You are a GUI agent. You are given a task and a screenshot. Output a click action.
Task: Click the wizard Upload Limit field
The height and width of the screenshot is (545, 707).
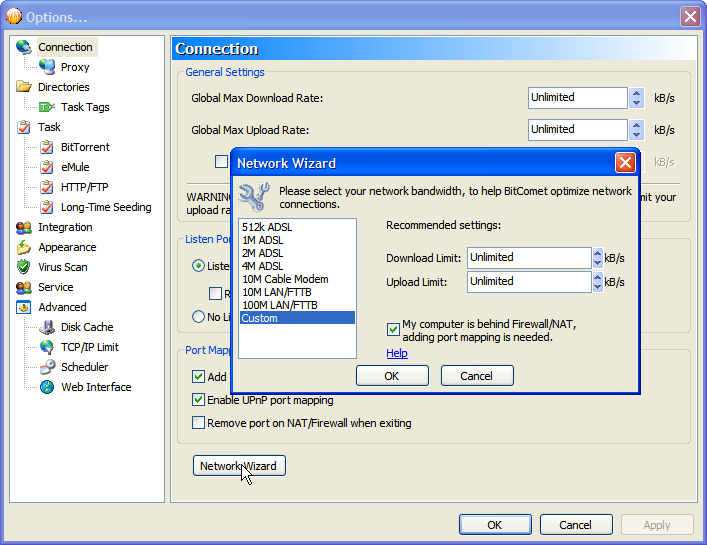529,282
